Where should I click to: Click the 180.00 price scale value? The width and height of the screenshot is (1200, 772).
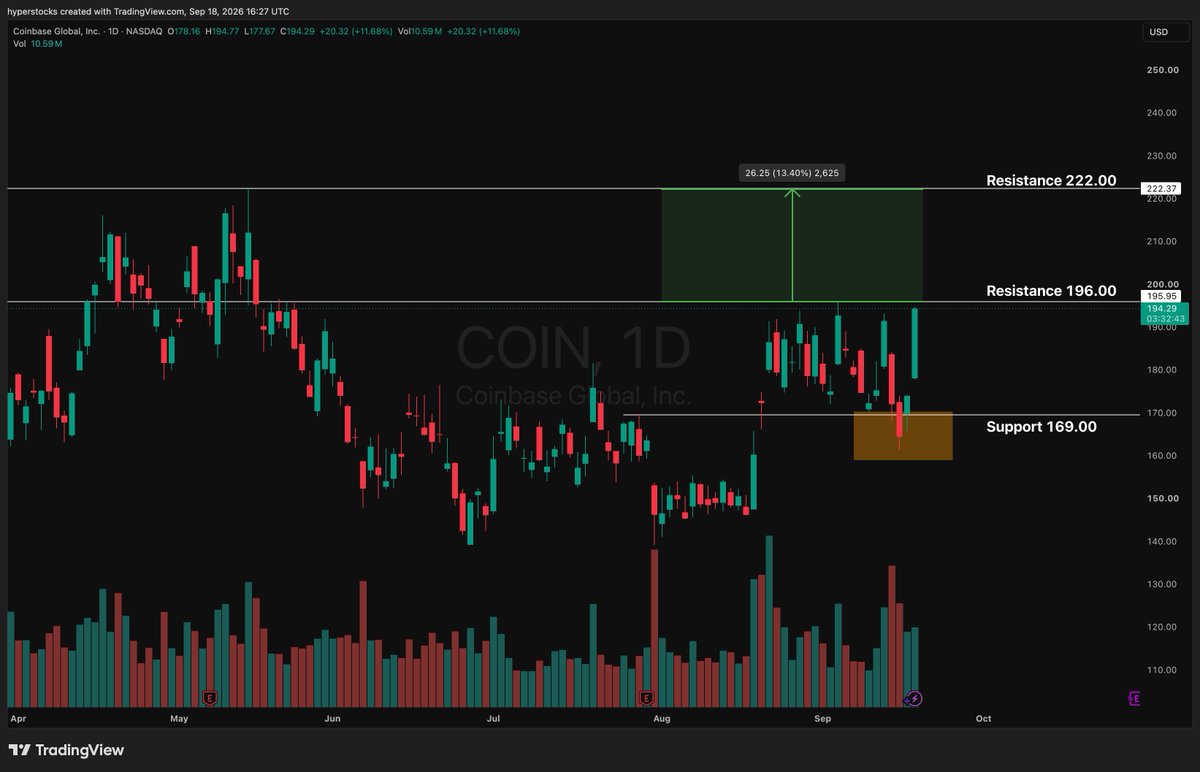click(1162, 370)
